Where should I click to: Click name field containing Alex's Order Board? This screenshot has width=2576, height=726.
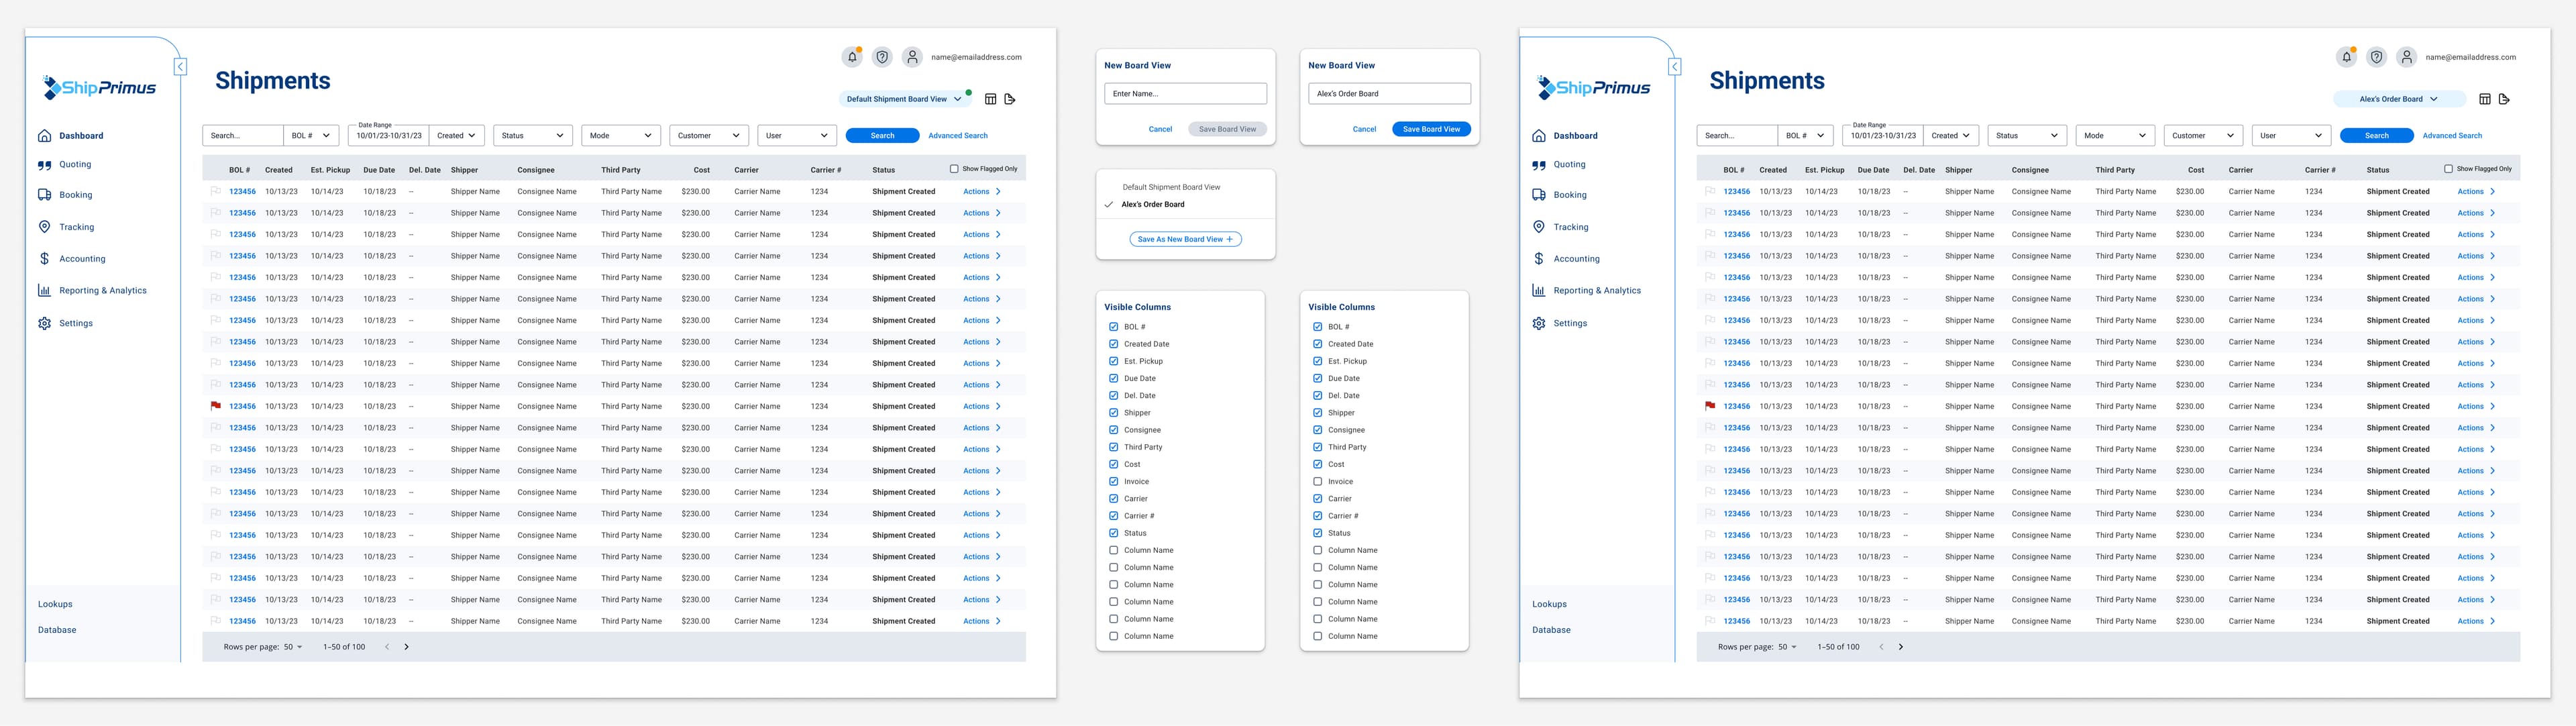pos(1389,94)
